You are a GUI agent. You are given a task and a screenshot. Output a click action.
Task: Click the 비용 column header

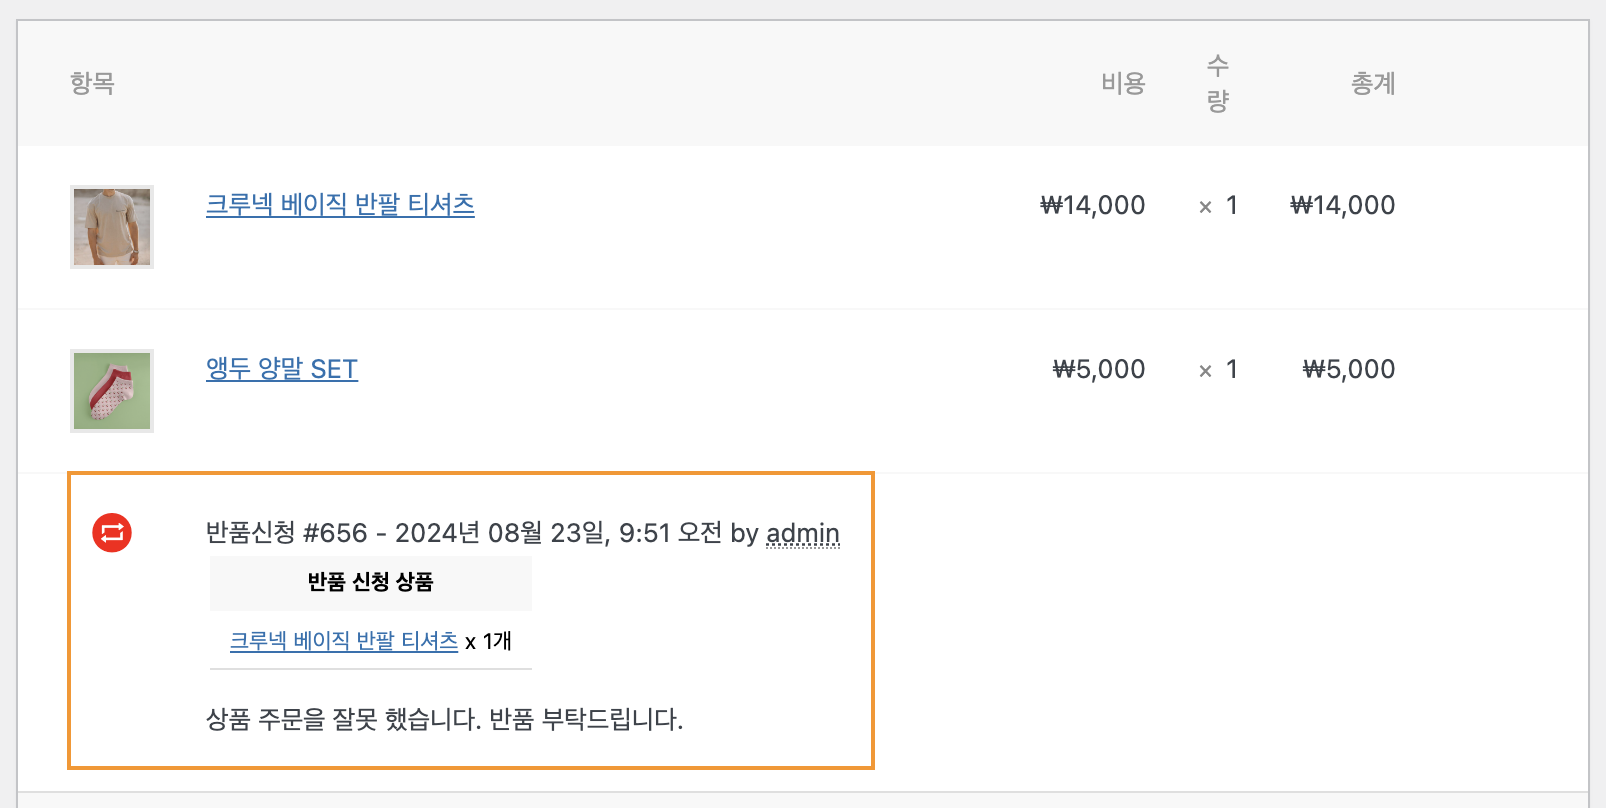click(x=1123, y=83)
